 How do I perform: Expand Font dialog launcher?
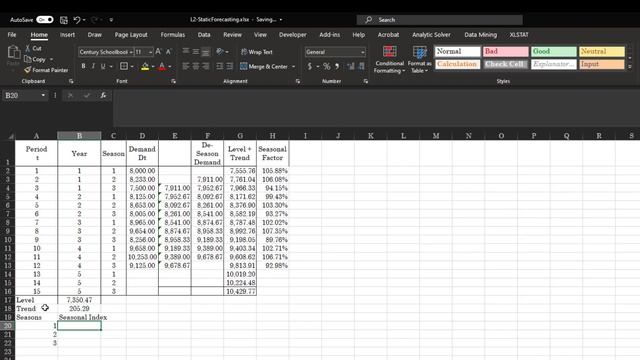[x=173, y=81]
